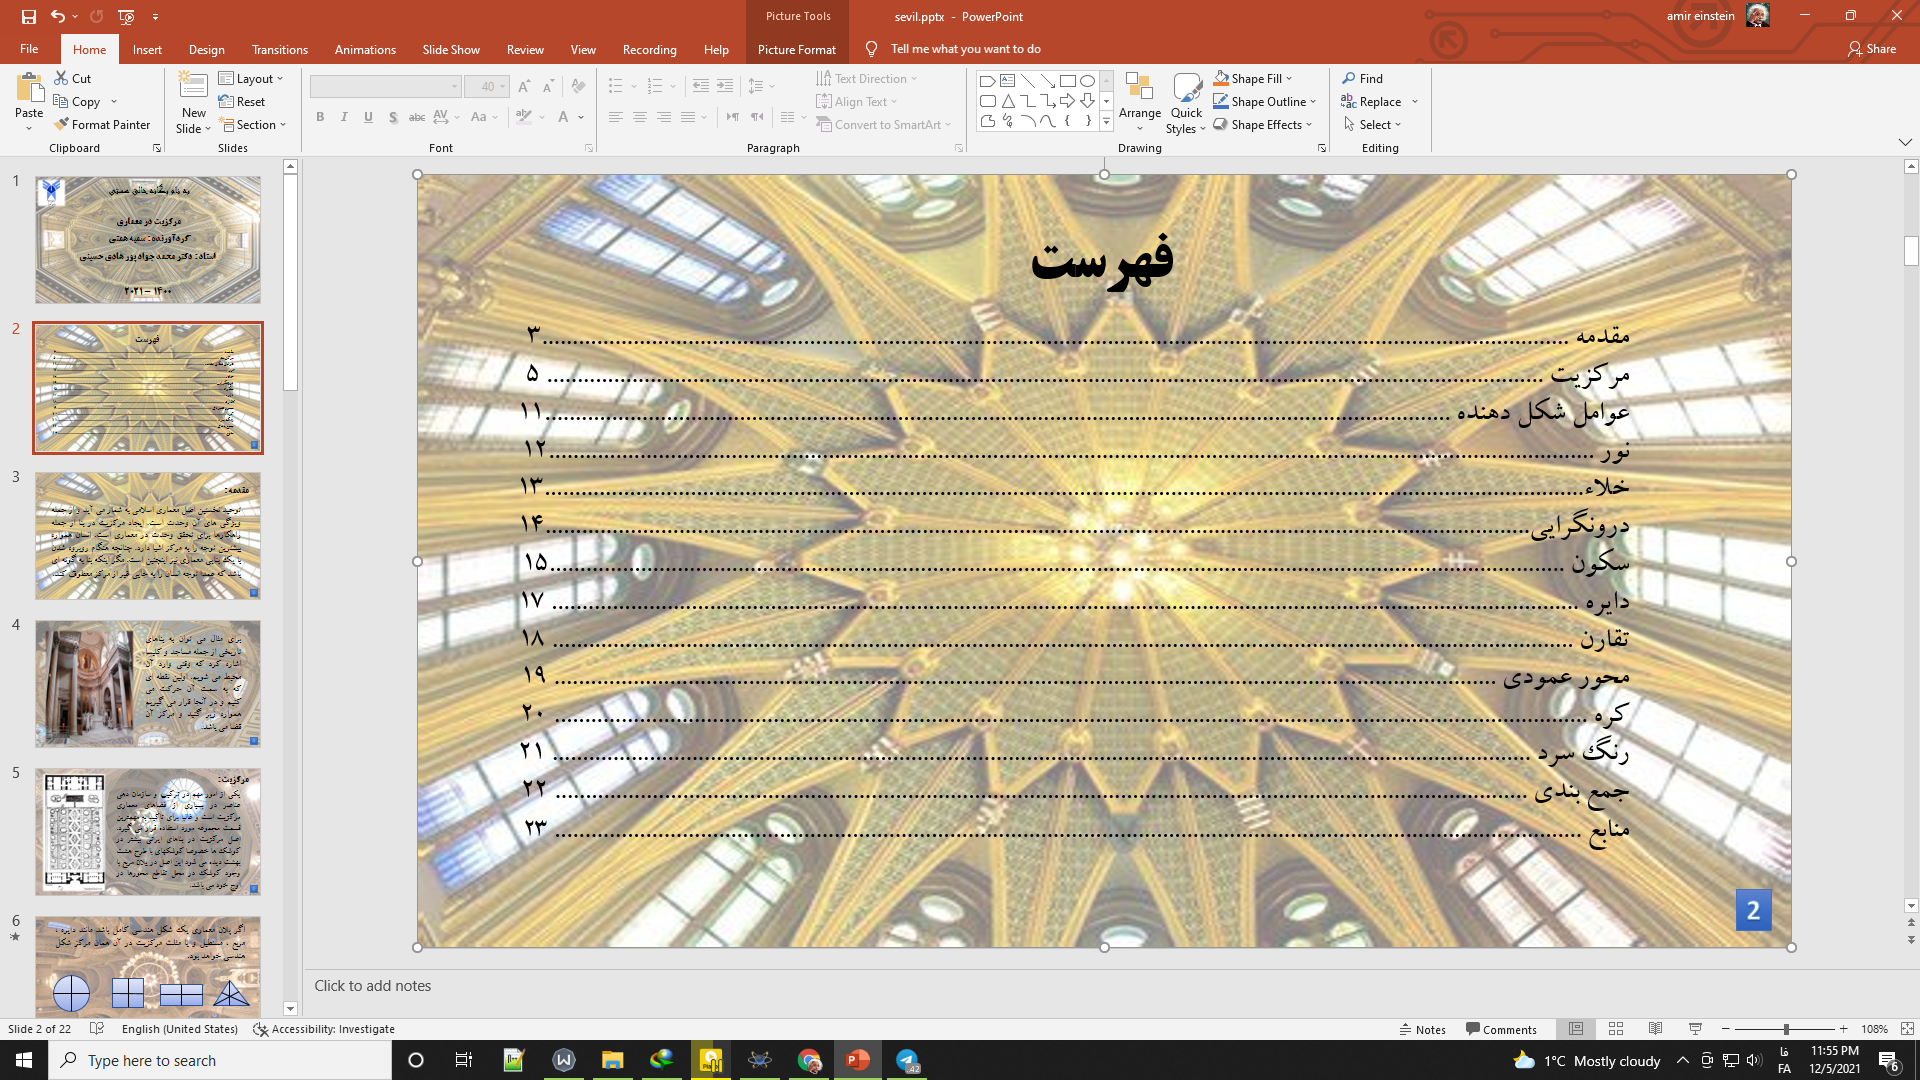Open the Arrange tool
The height and width of the screenshot is (1080, 1920).
click(1139, 102)
